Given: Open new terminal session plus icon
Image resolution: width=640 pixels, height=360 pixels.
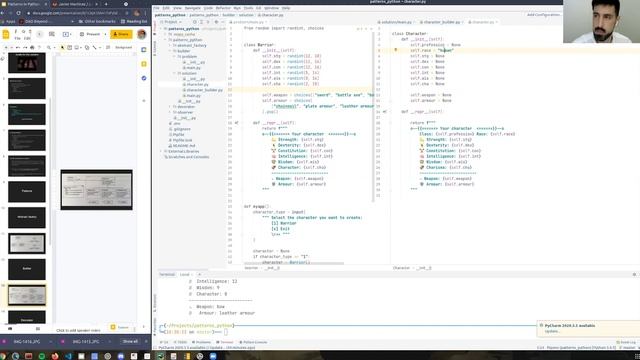Looking at the screenshot, I should coord(199,274).
